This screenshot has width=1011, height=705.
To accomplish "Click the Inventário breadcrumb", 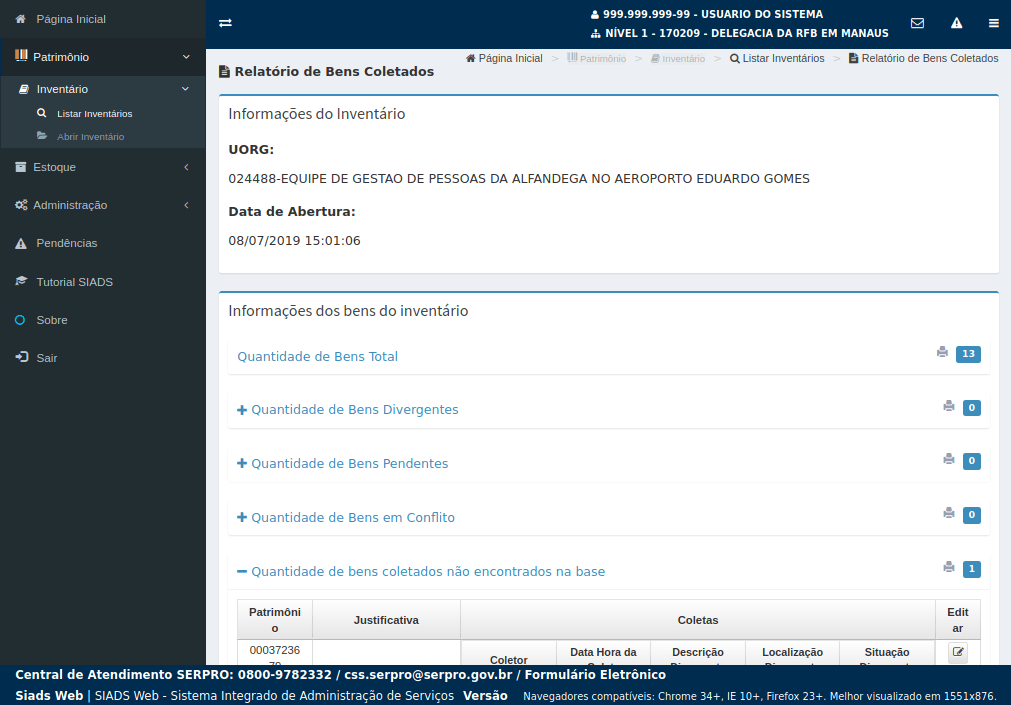I will click(678, 58).
